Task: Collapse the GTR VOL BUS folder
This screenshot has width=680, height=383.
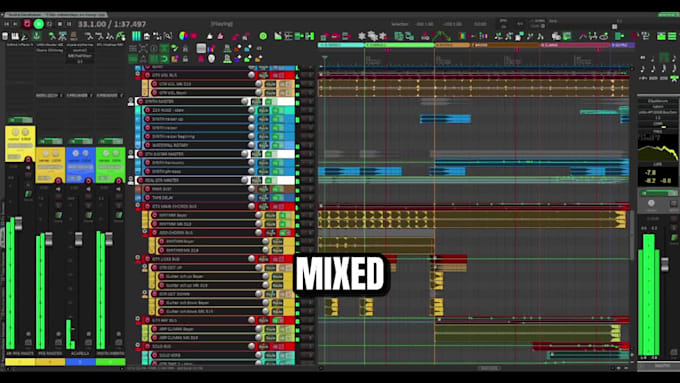Action: coord(138,75)
